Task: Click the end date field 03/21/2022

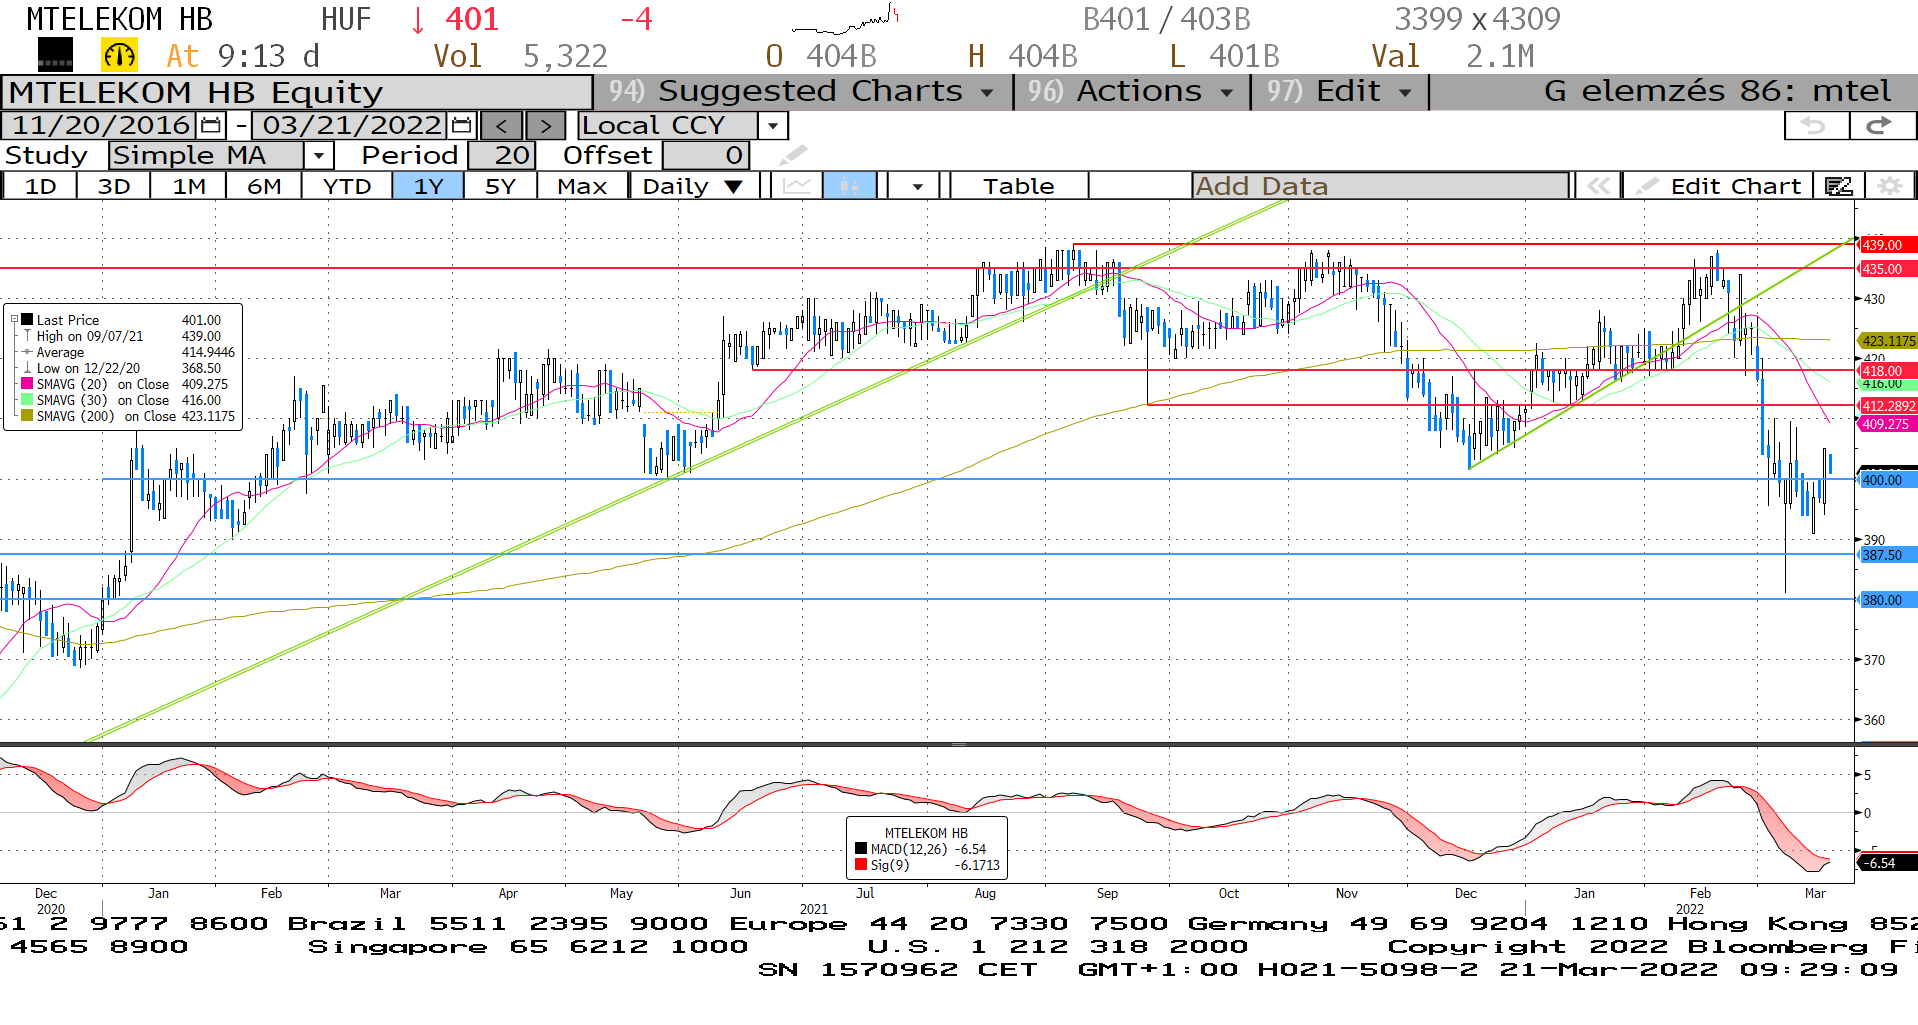Action: (x=352, y=125)
